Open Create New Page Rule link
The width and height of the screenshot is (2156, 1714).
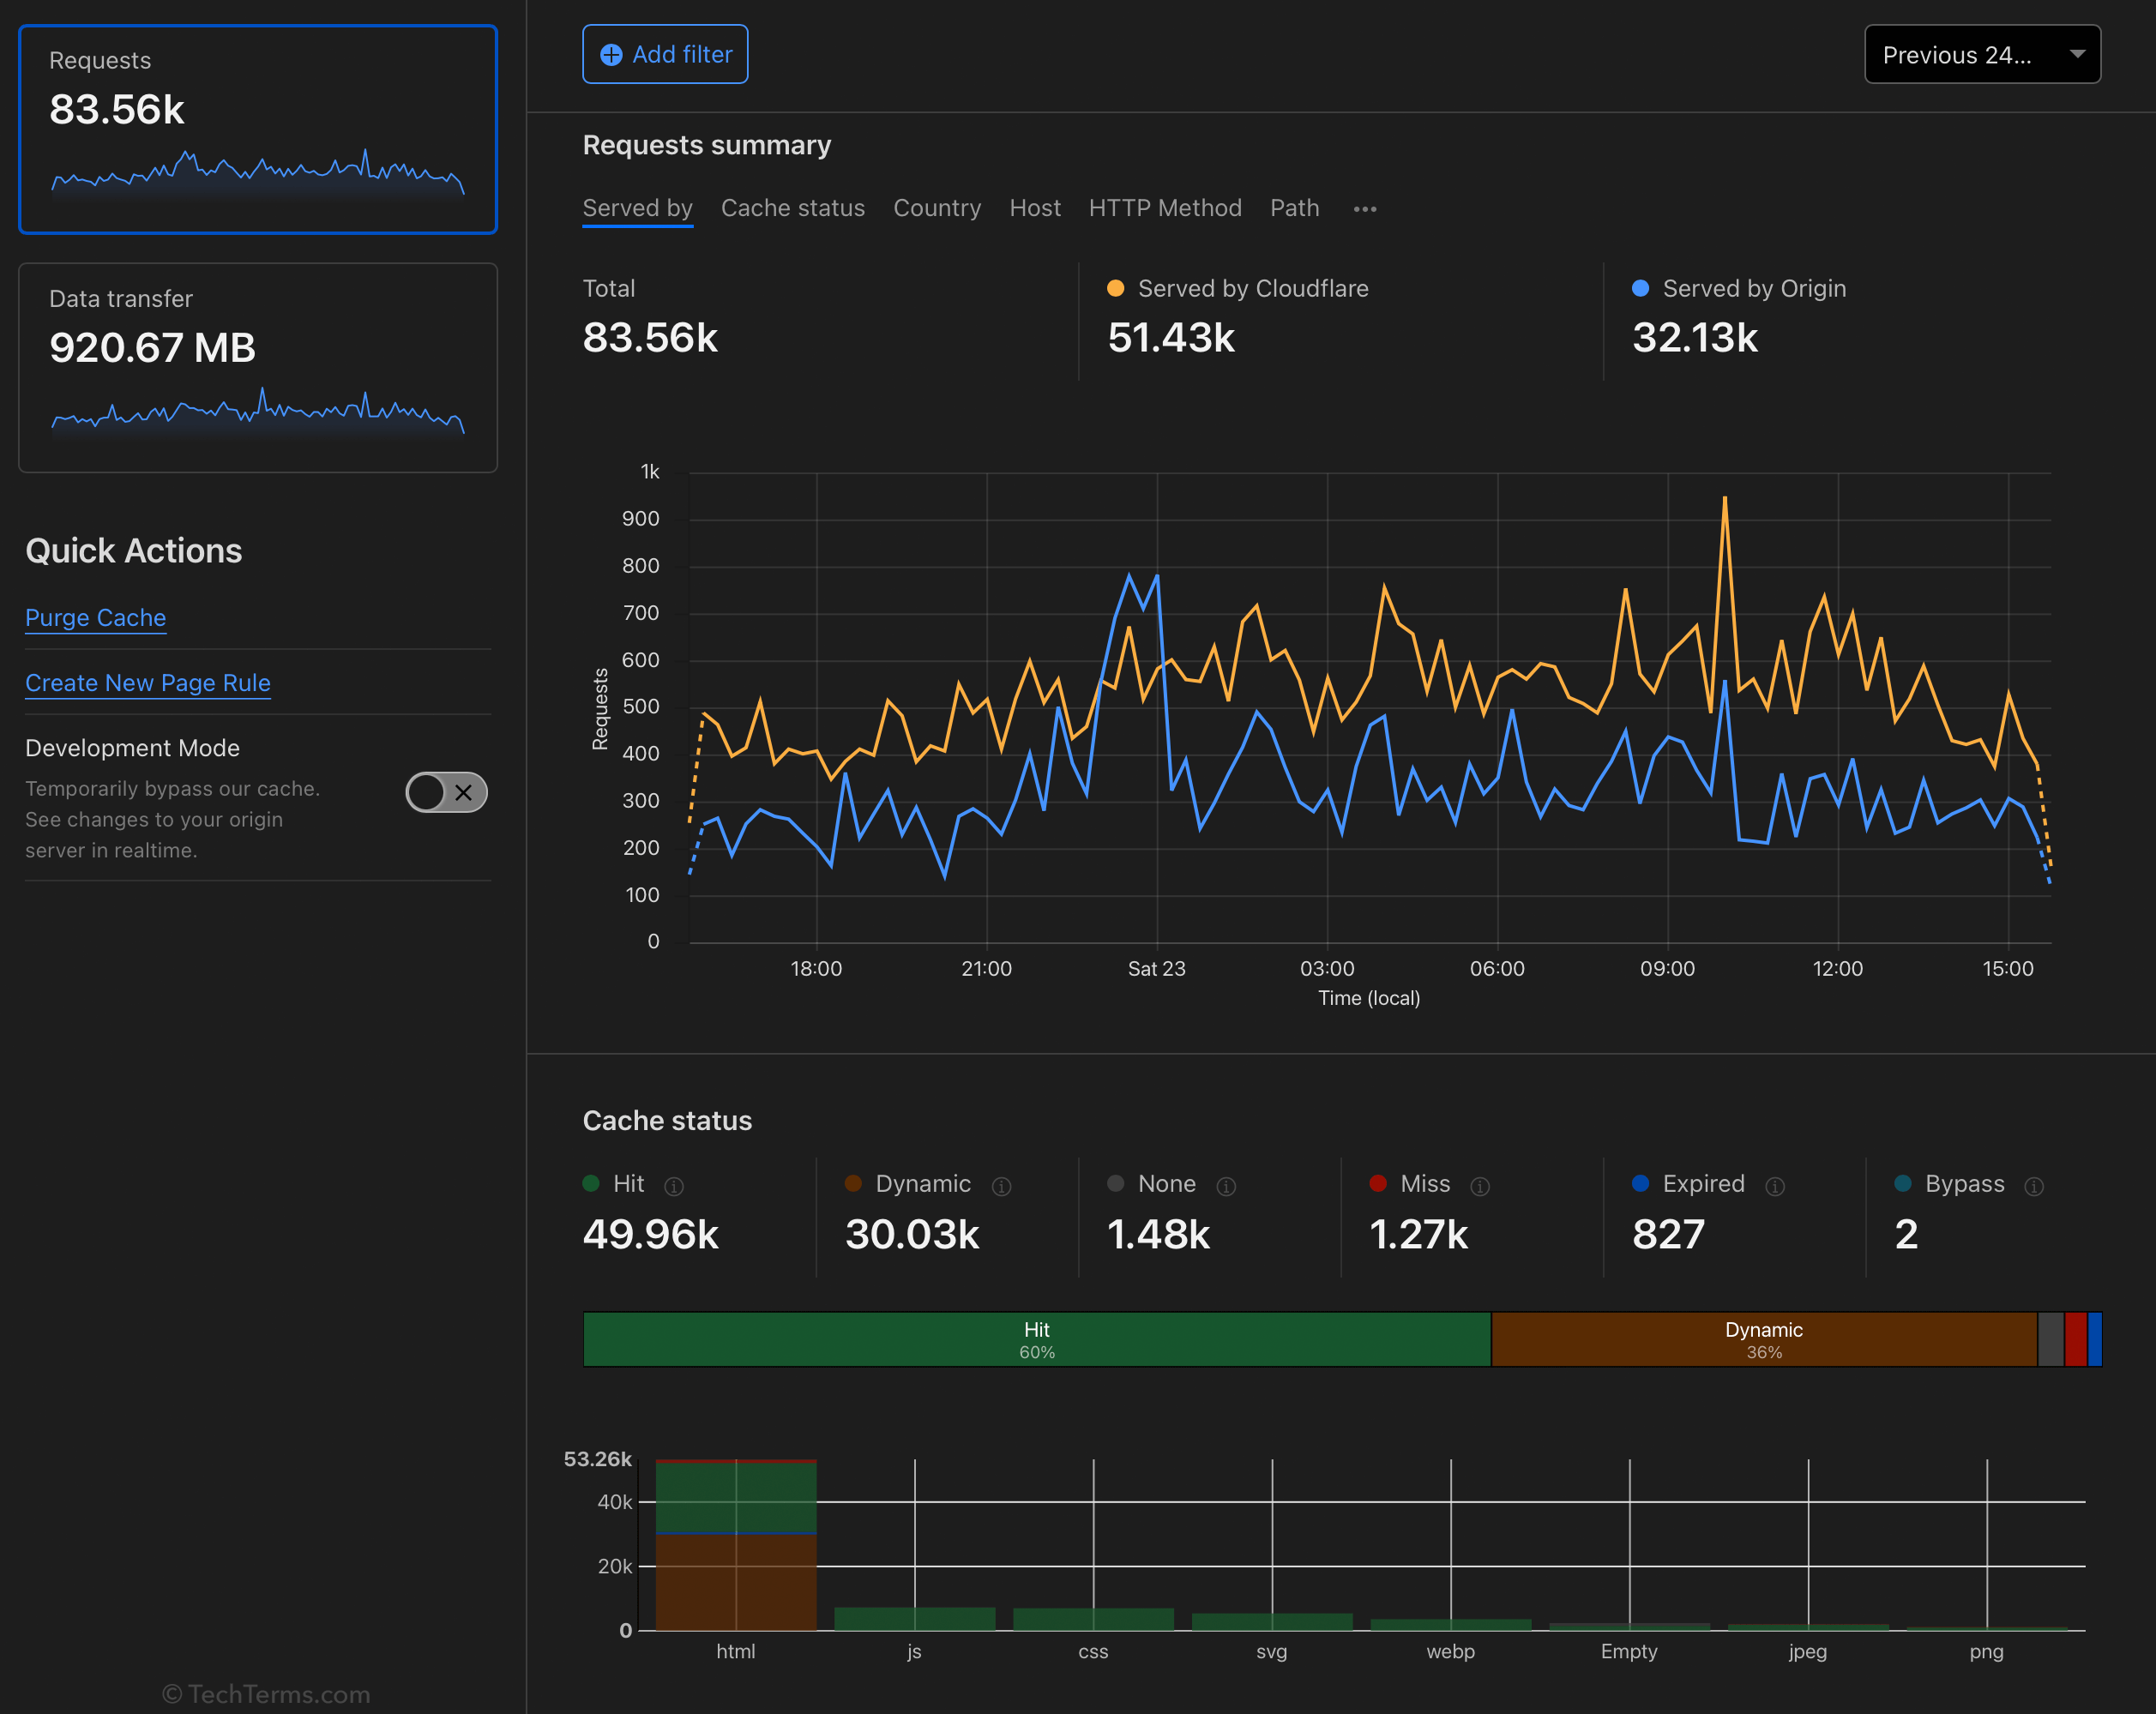(x=148, y=683)
